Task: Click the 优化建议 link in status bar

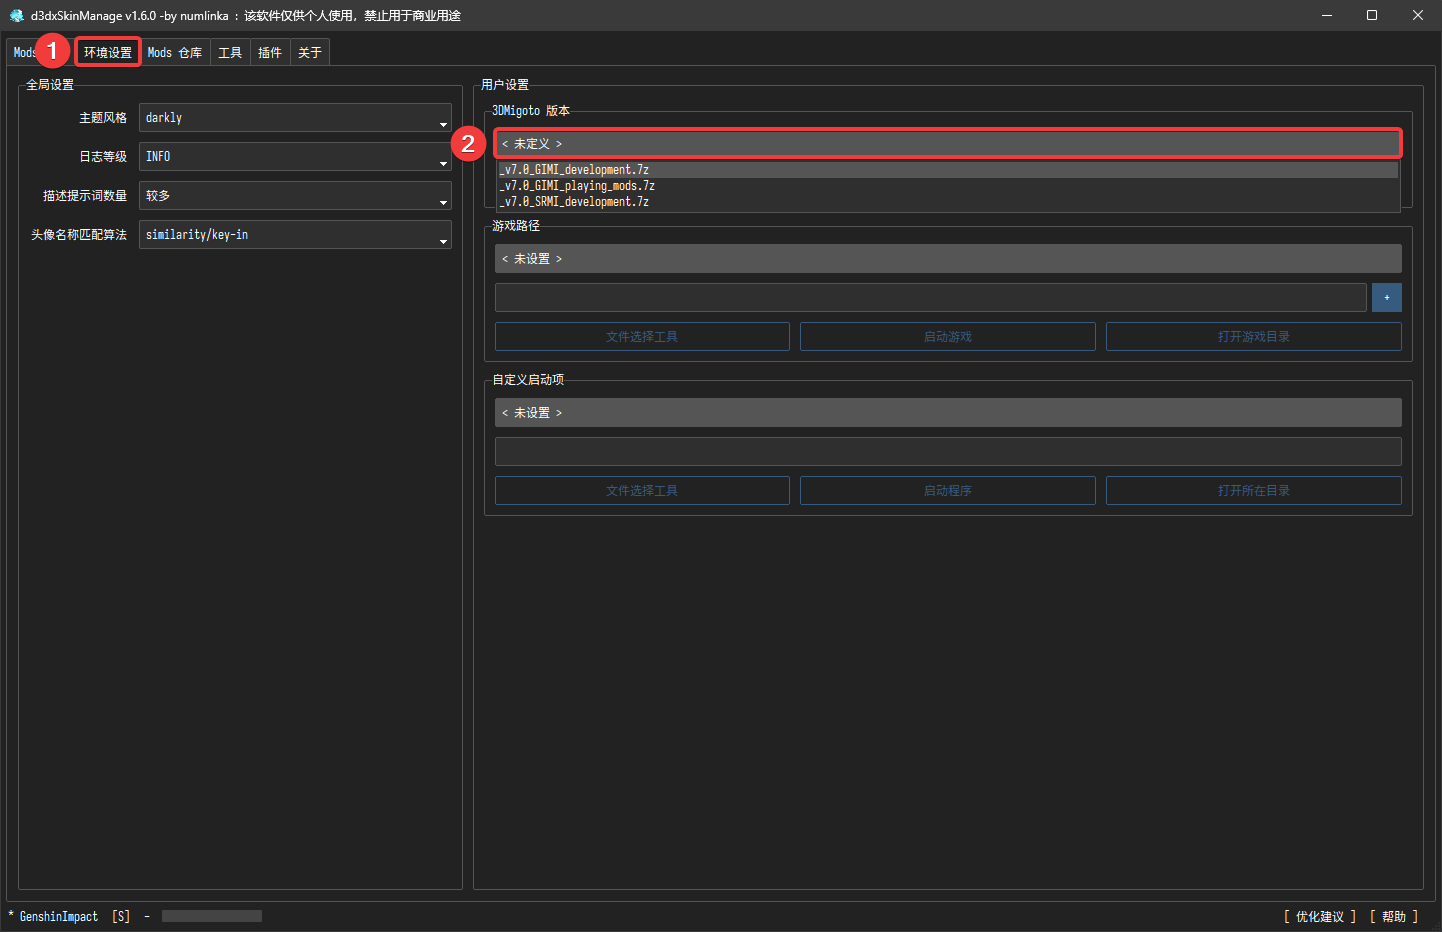Action: [x=1320, y=917]
